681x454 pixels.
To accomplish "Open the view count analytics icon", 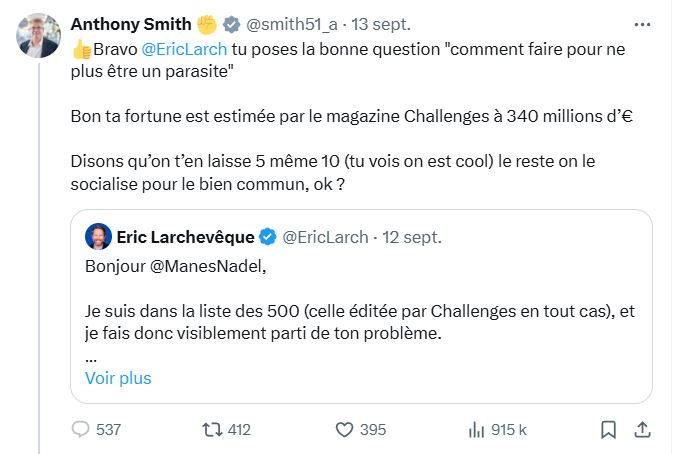I will point(476,429).
